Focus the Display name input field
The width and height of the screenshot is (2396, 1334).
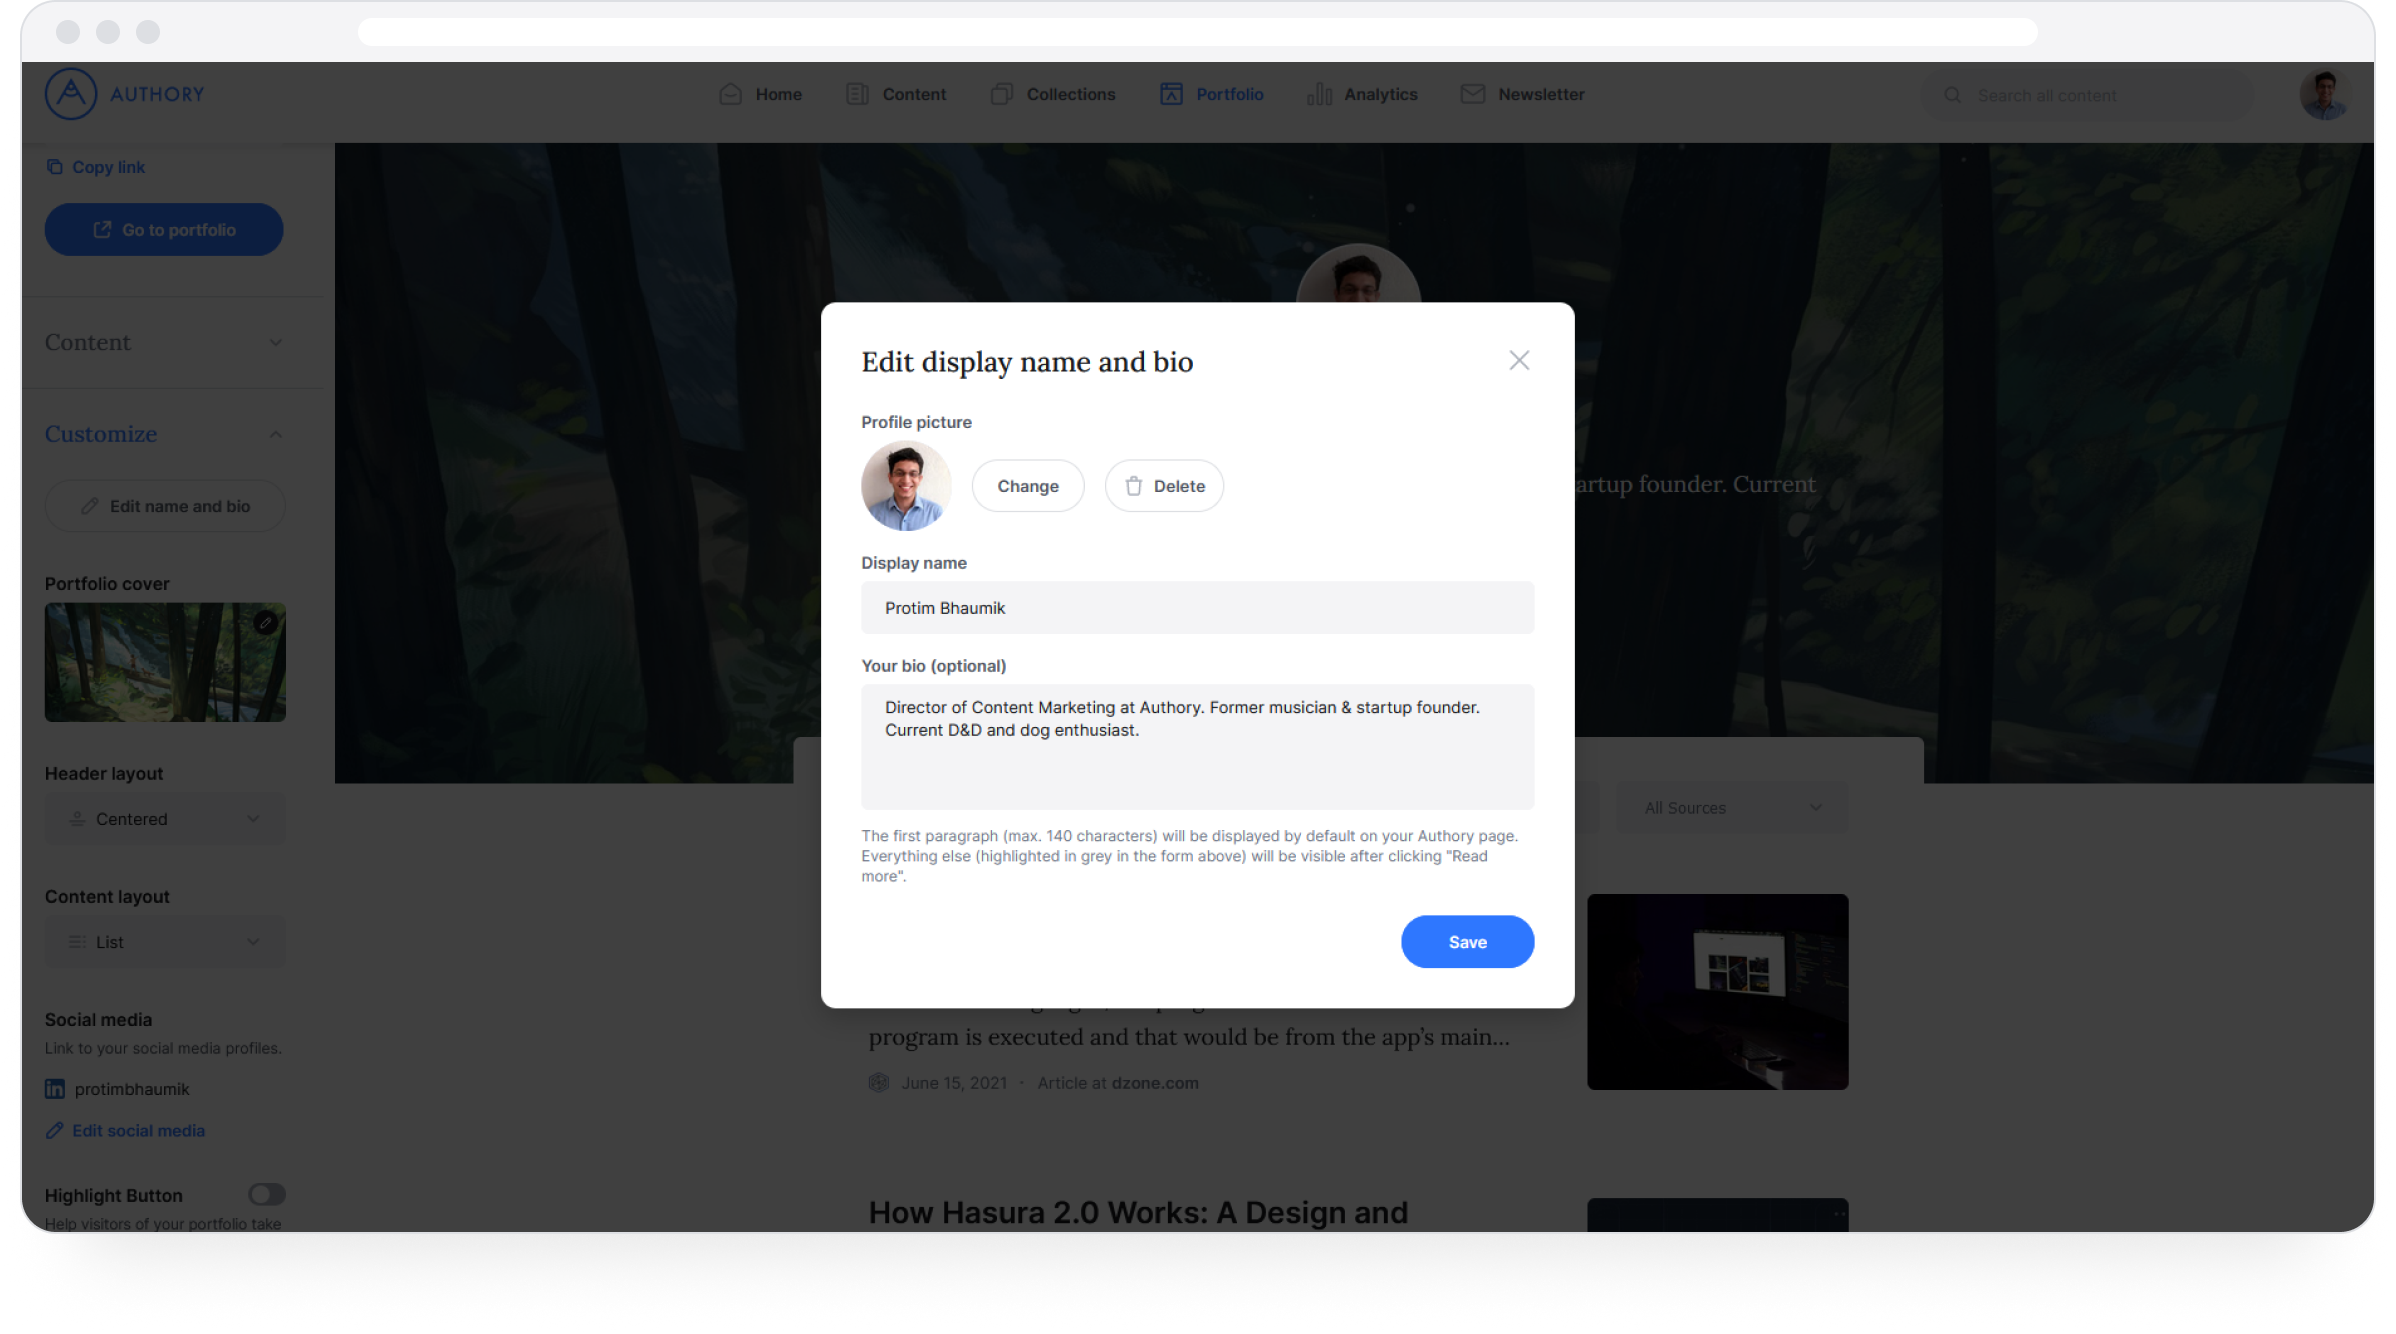(1197, 608)
